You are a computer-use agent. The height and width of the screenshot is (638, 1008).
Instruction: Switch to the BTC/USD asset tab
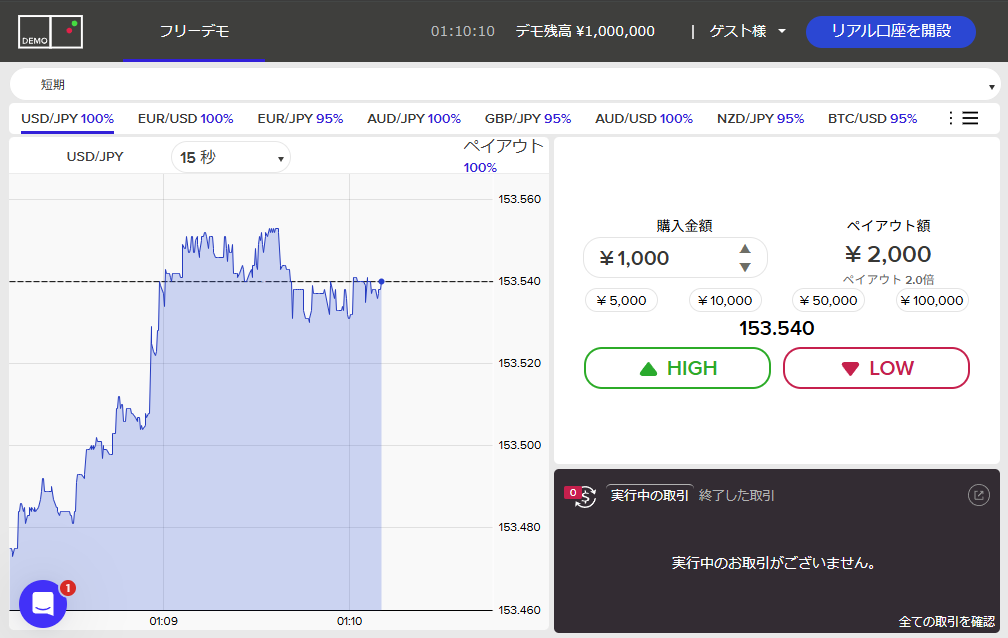[x=872, y=118]
